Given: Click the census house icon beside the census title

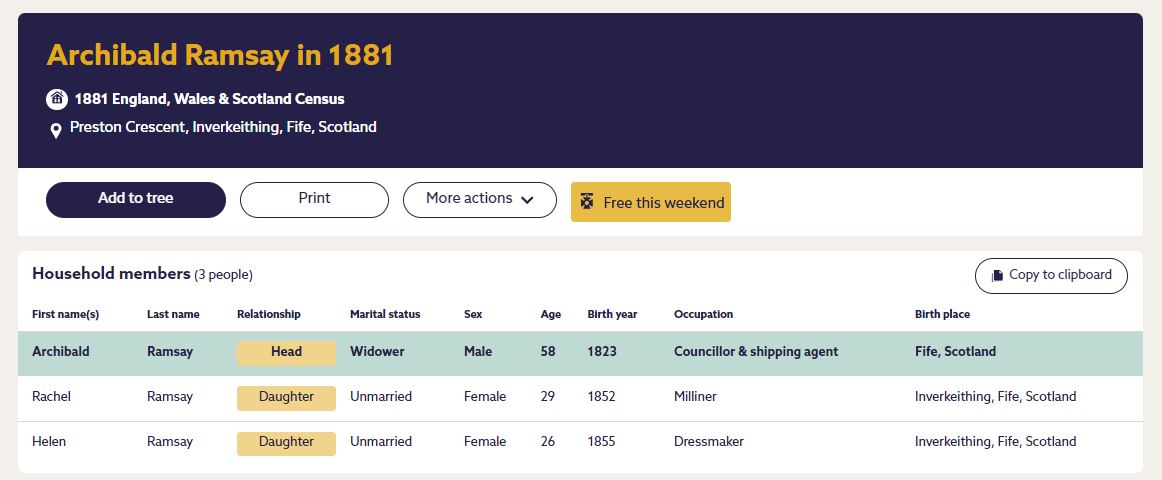Looking at the screenshot, I should coord(57,99).
